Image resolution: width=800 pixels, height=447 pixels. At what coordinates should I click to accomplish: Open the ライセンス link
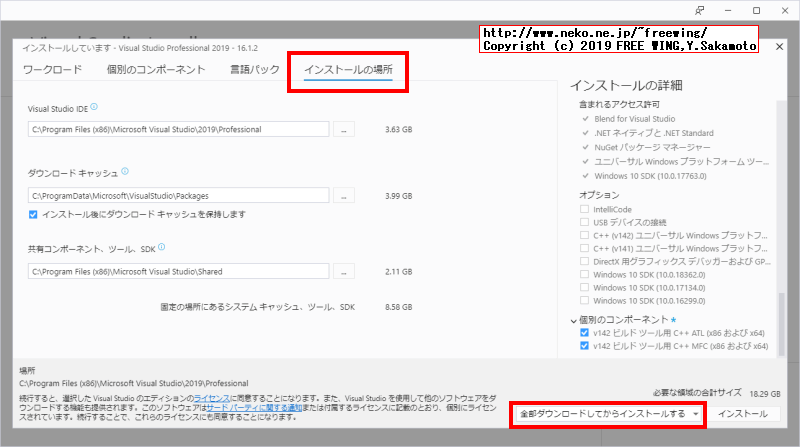(x=212, y=398)
